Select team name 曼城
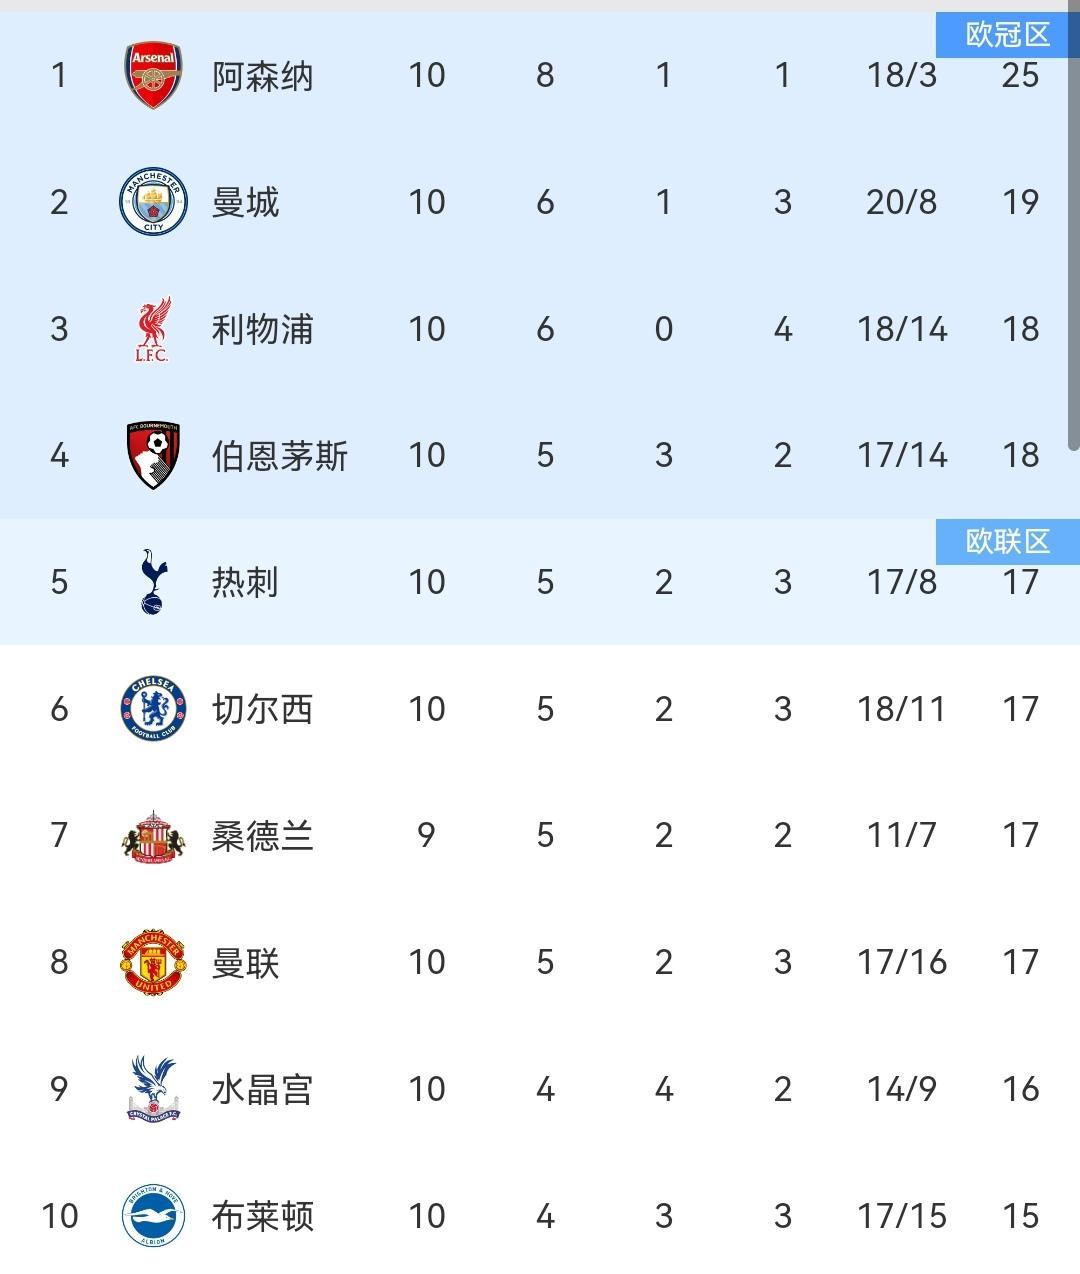 (x=245, y=202)
